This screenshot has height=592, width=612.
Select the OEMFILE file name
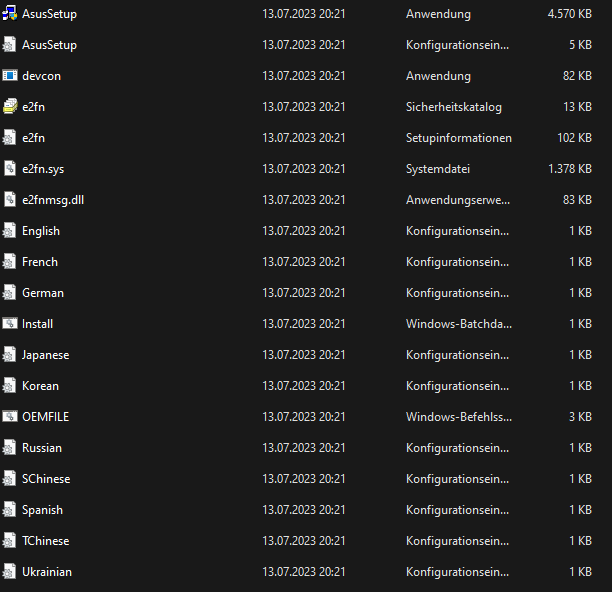(46, 417)
